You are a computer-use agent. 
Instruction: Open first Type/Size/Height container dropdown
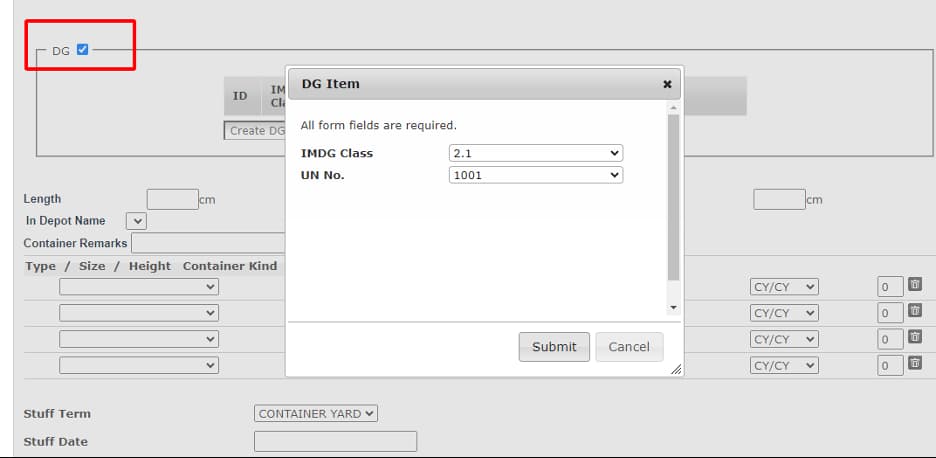click(139, 286)
